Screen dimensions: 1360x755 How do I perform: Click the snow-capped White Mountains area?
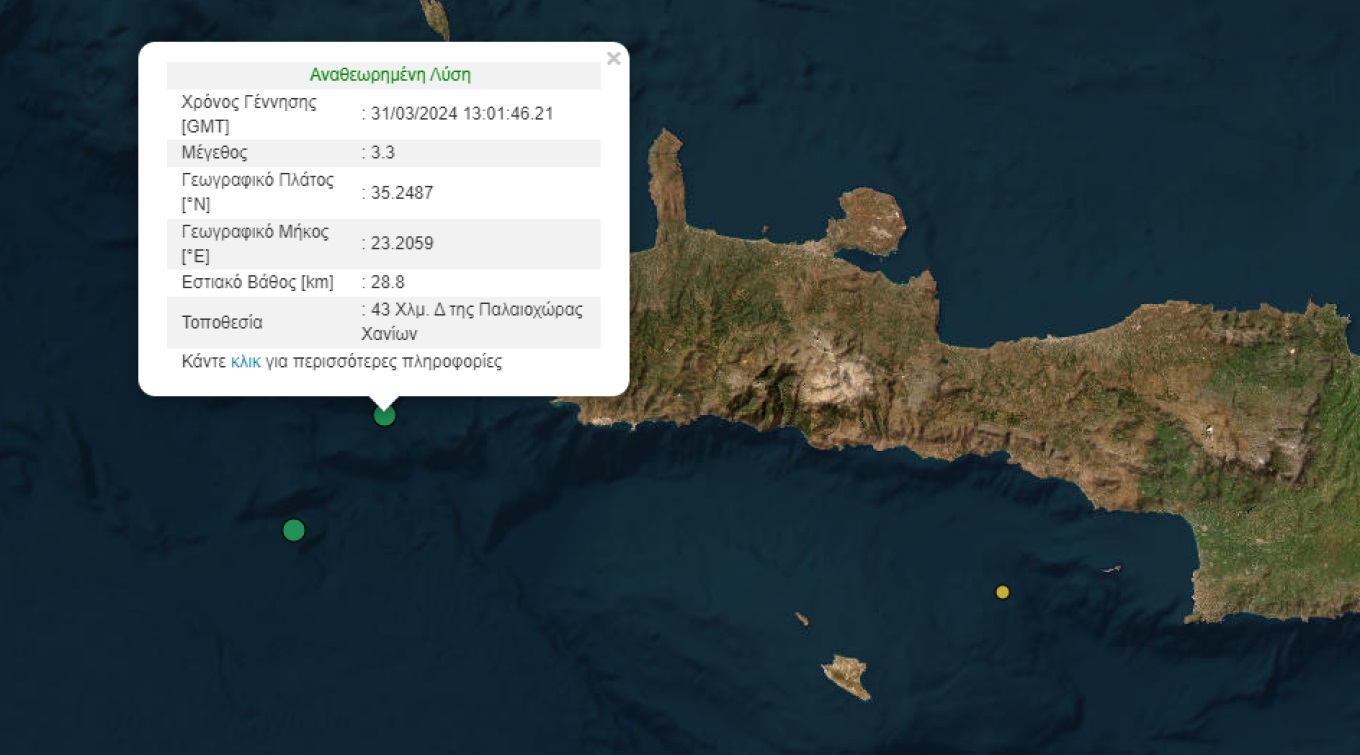(x=838, y=380)
